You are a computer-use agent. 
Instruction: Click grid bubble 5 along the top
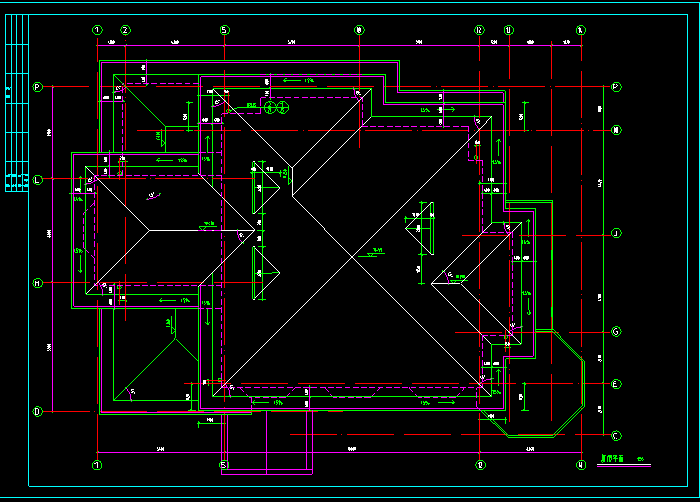(x=225, y=30)
